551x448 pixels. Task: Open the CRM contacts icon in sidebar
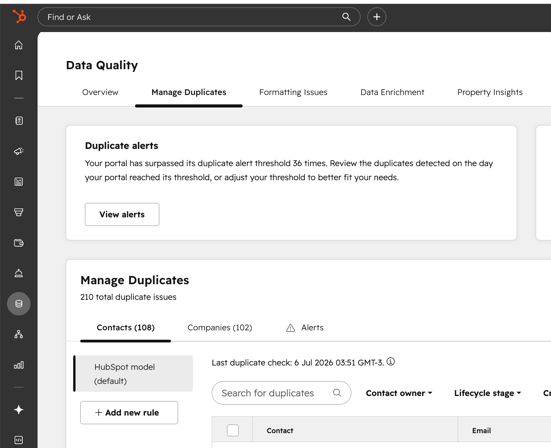coord(19,121)
